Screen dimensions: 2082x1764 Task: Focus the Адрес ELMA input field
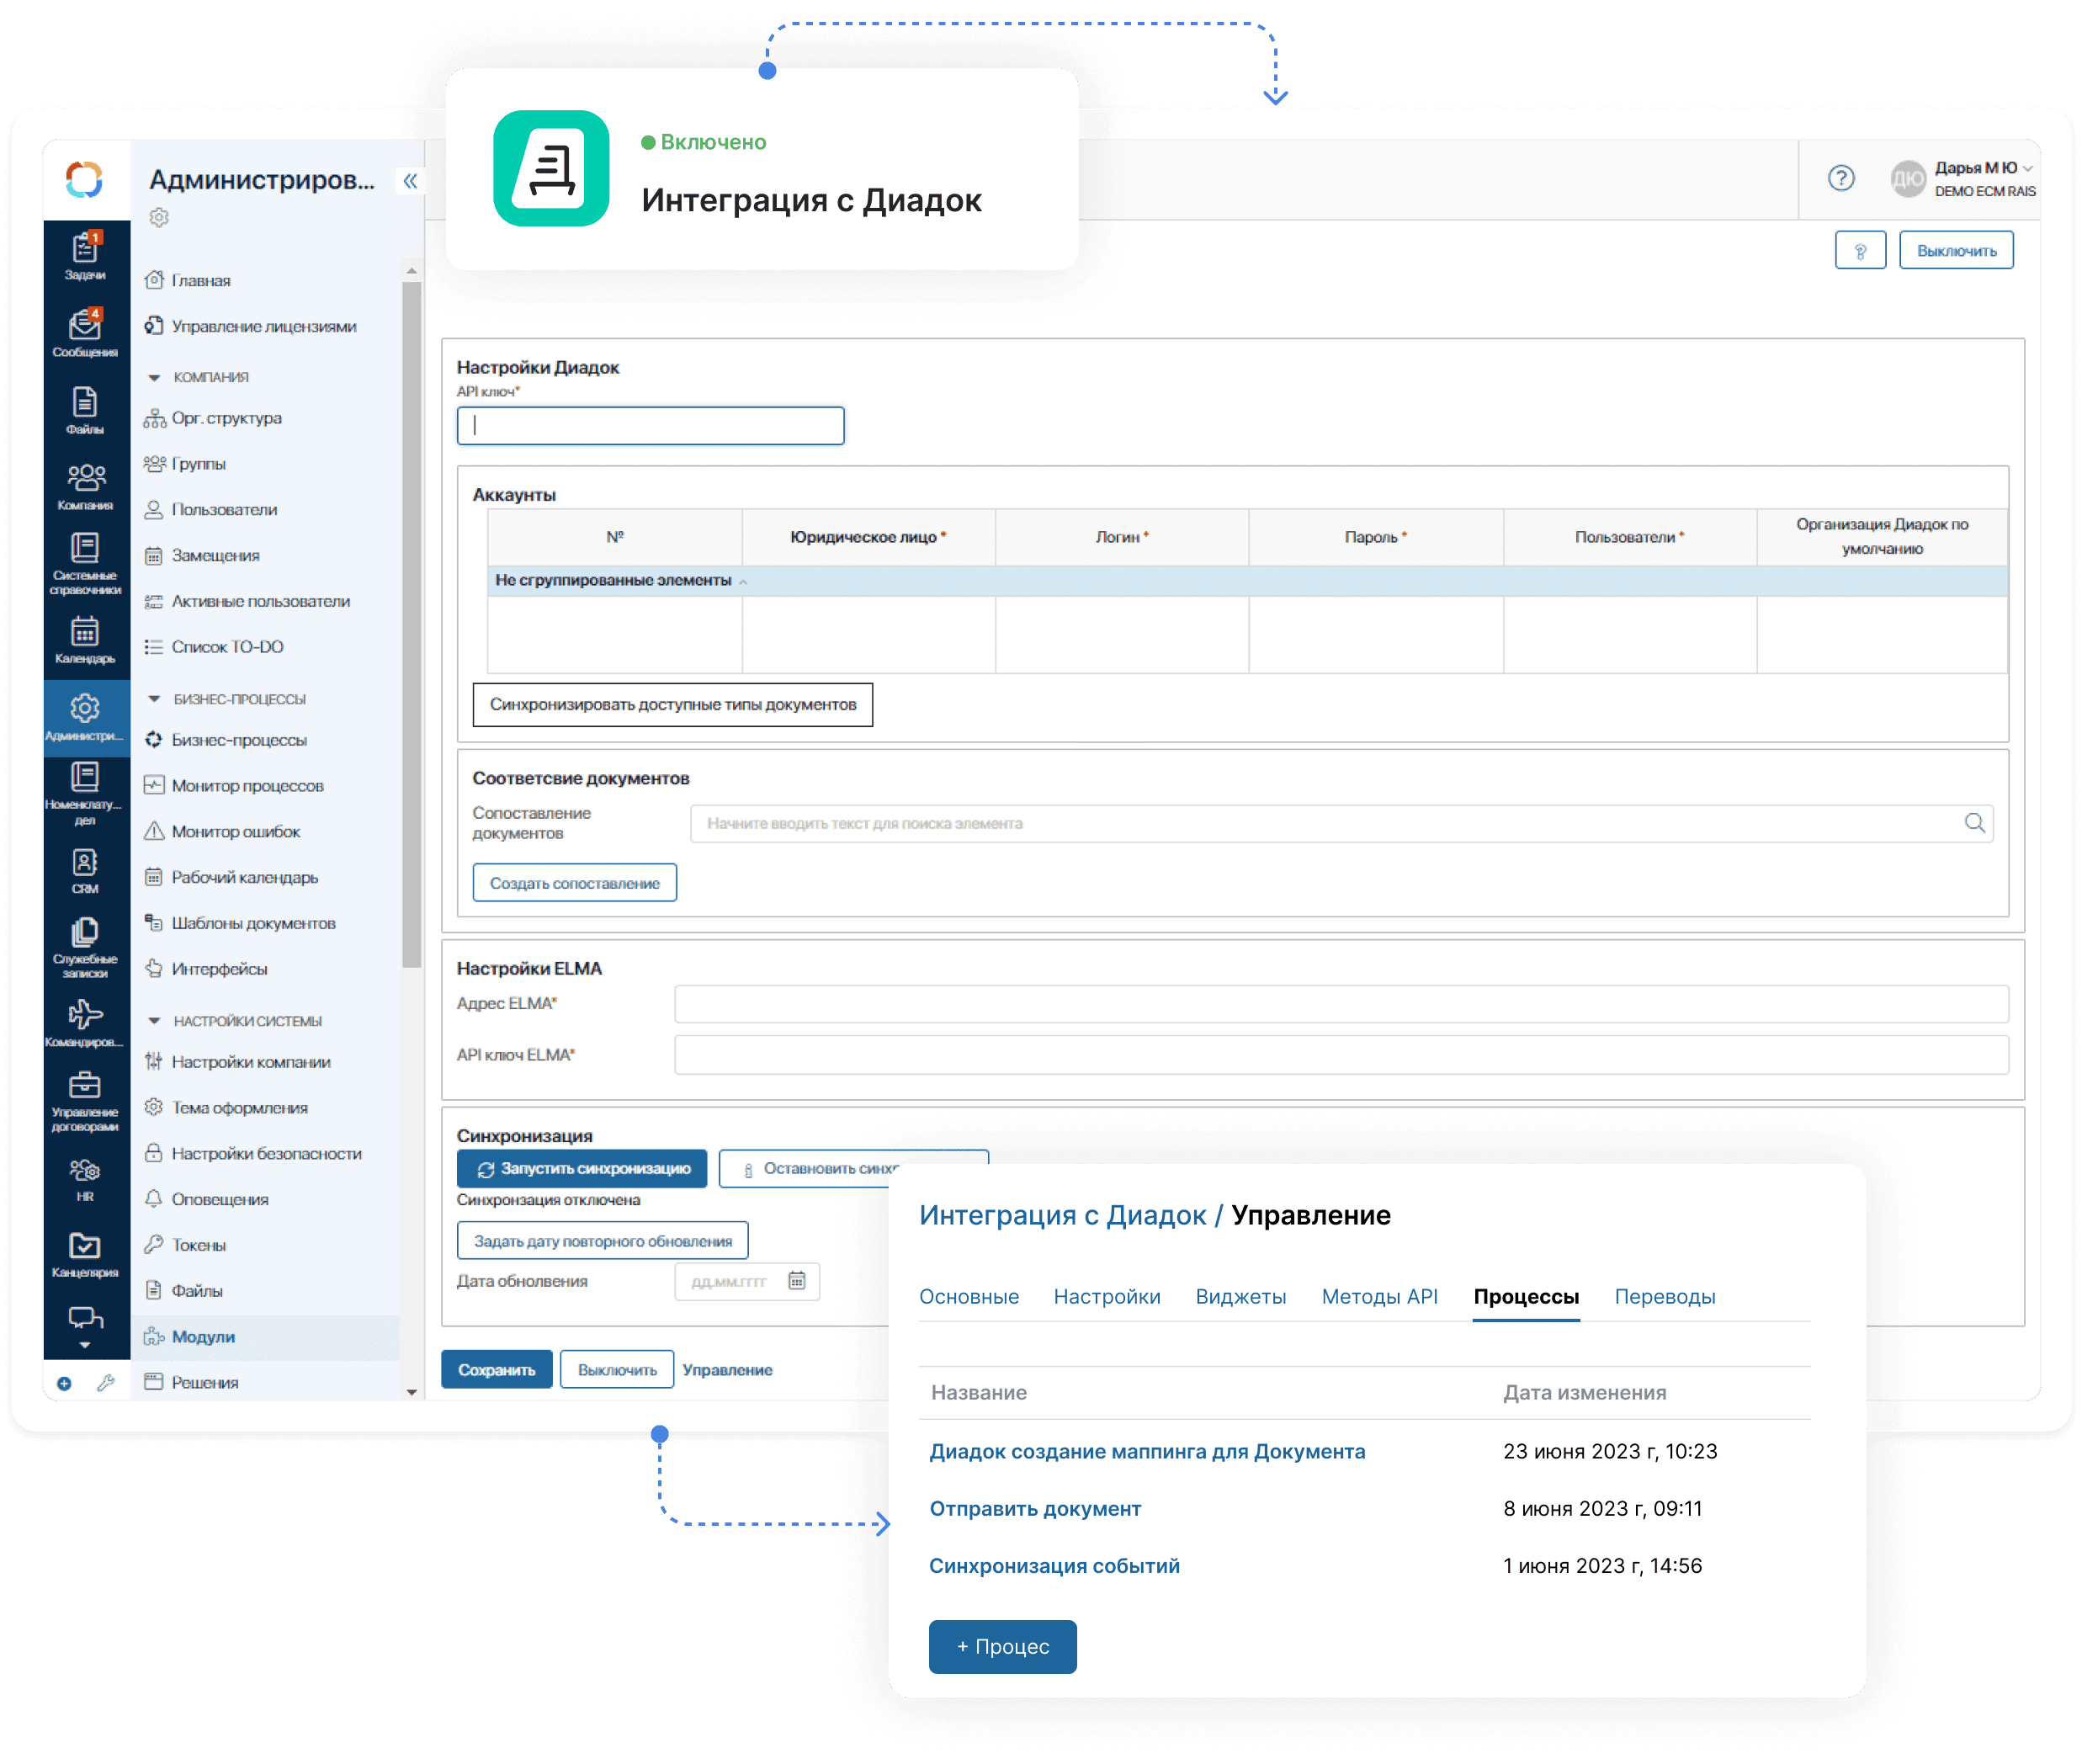pyautogui.click(x=1341, y=1003)
